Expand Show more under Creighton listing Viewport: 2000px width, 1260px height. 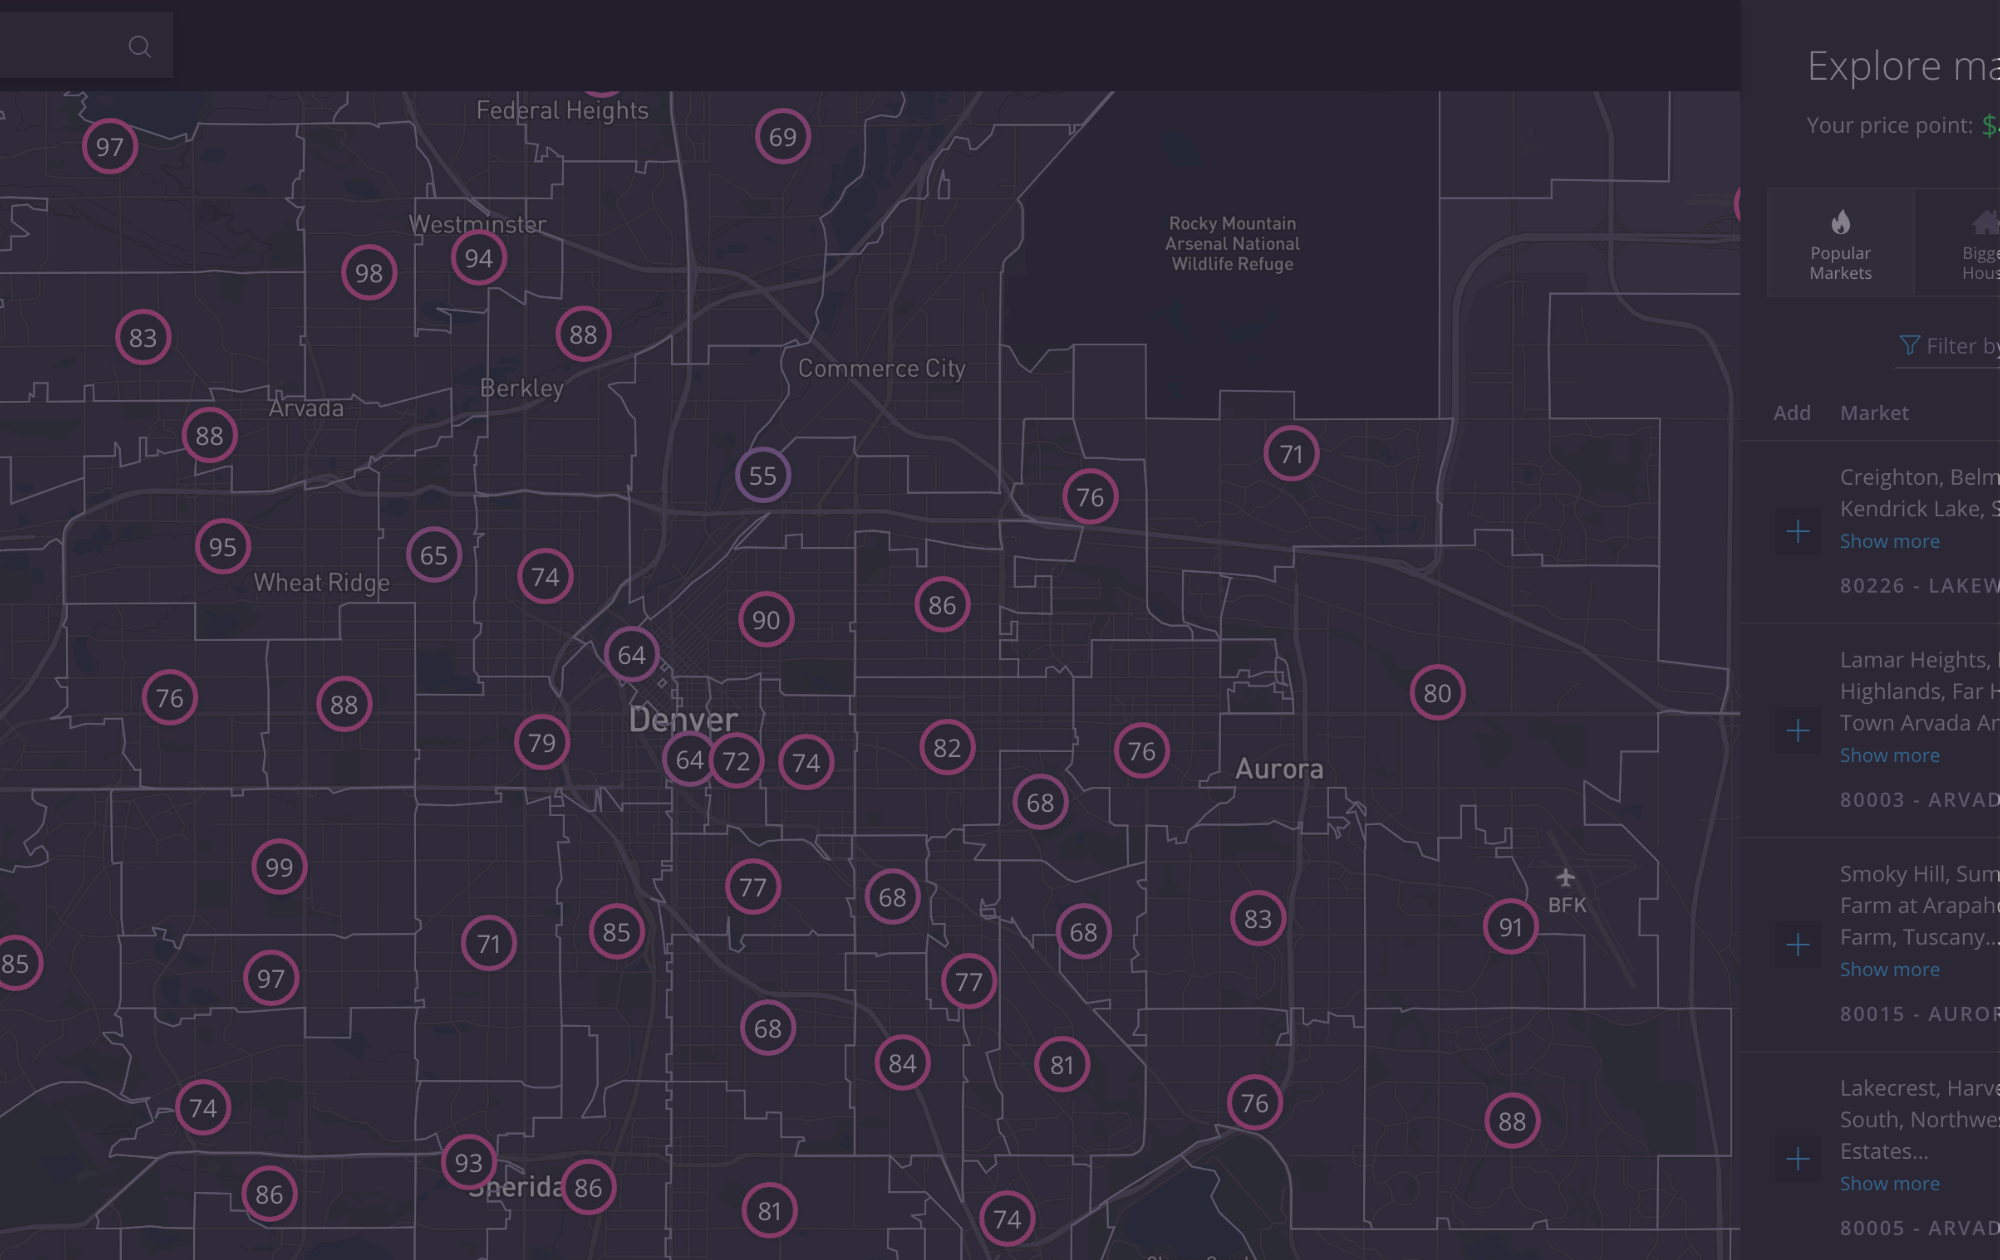1889,541
